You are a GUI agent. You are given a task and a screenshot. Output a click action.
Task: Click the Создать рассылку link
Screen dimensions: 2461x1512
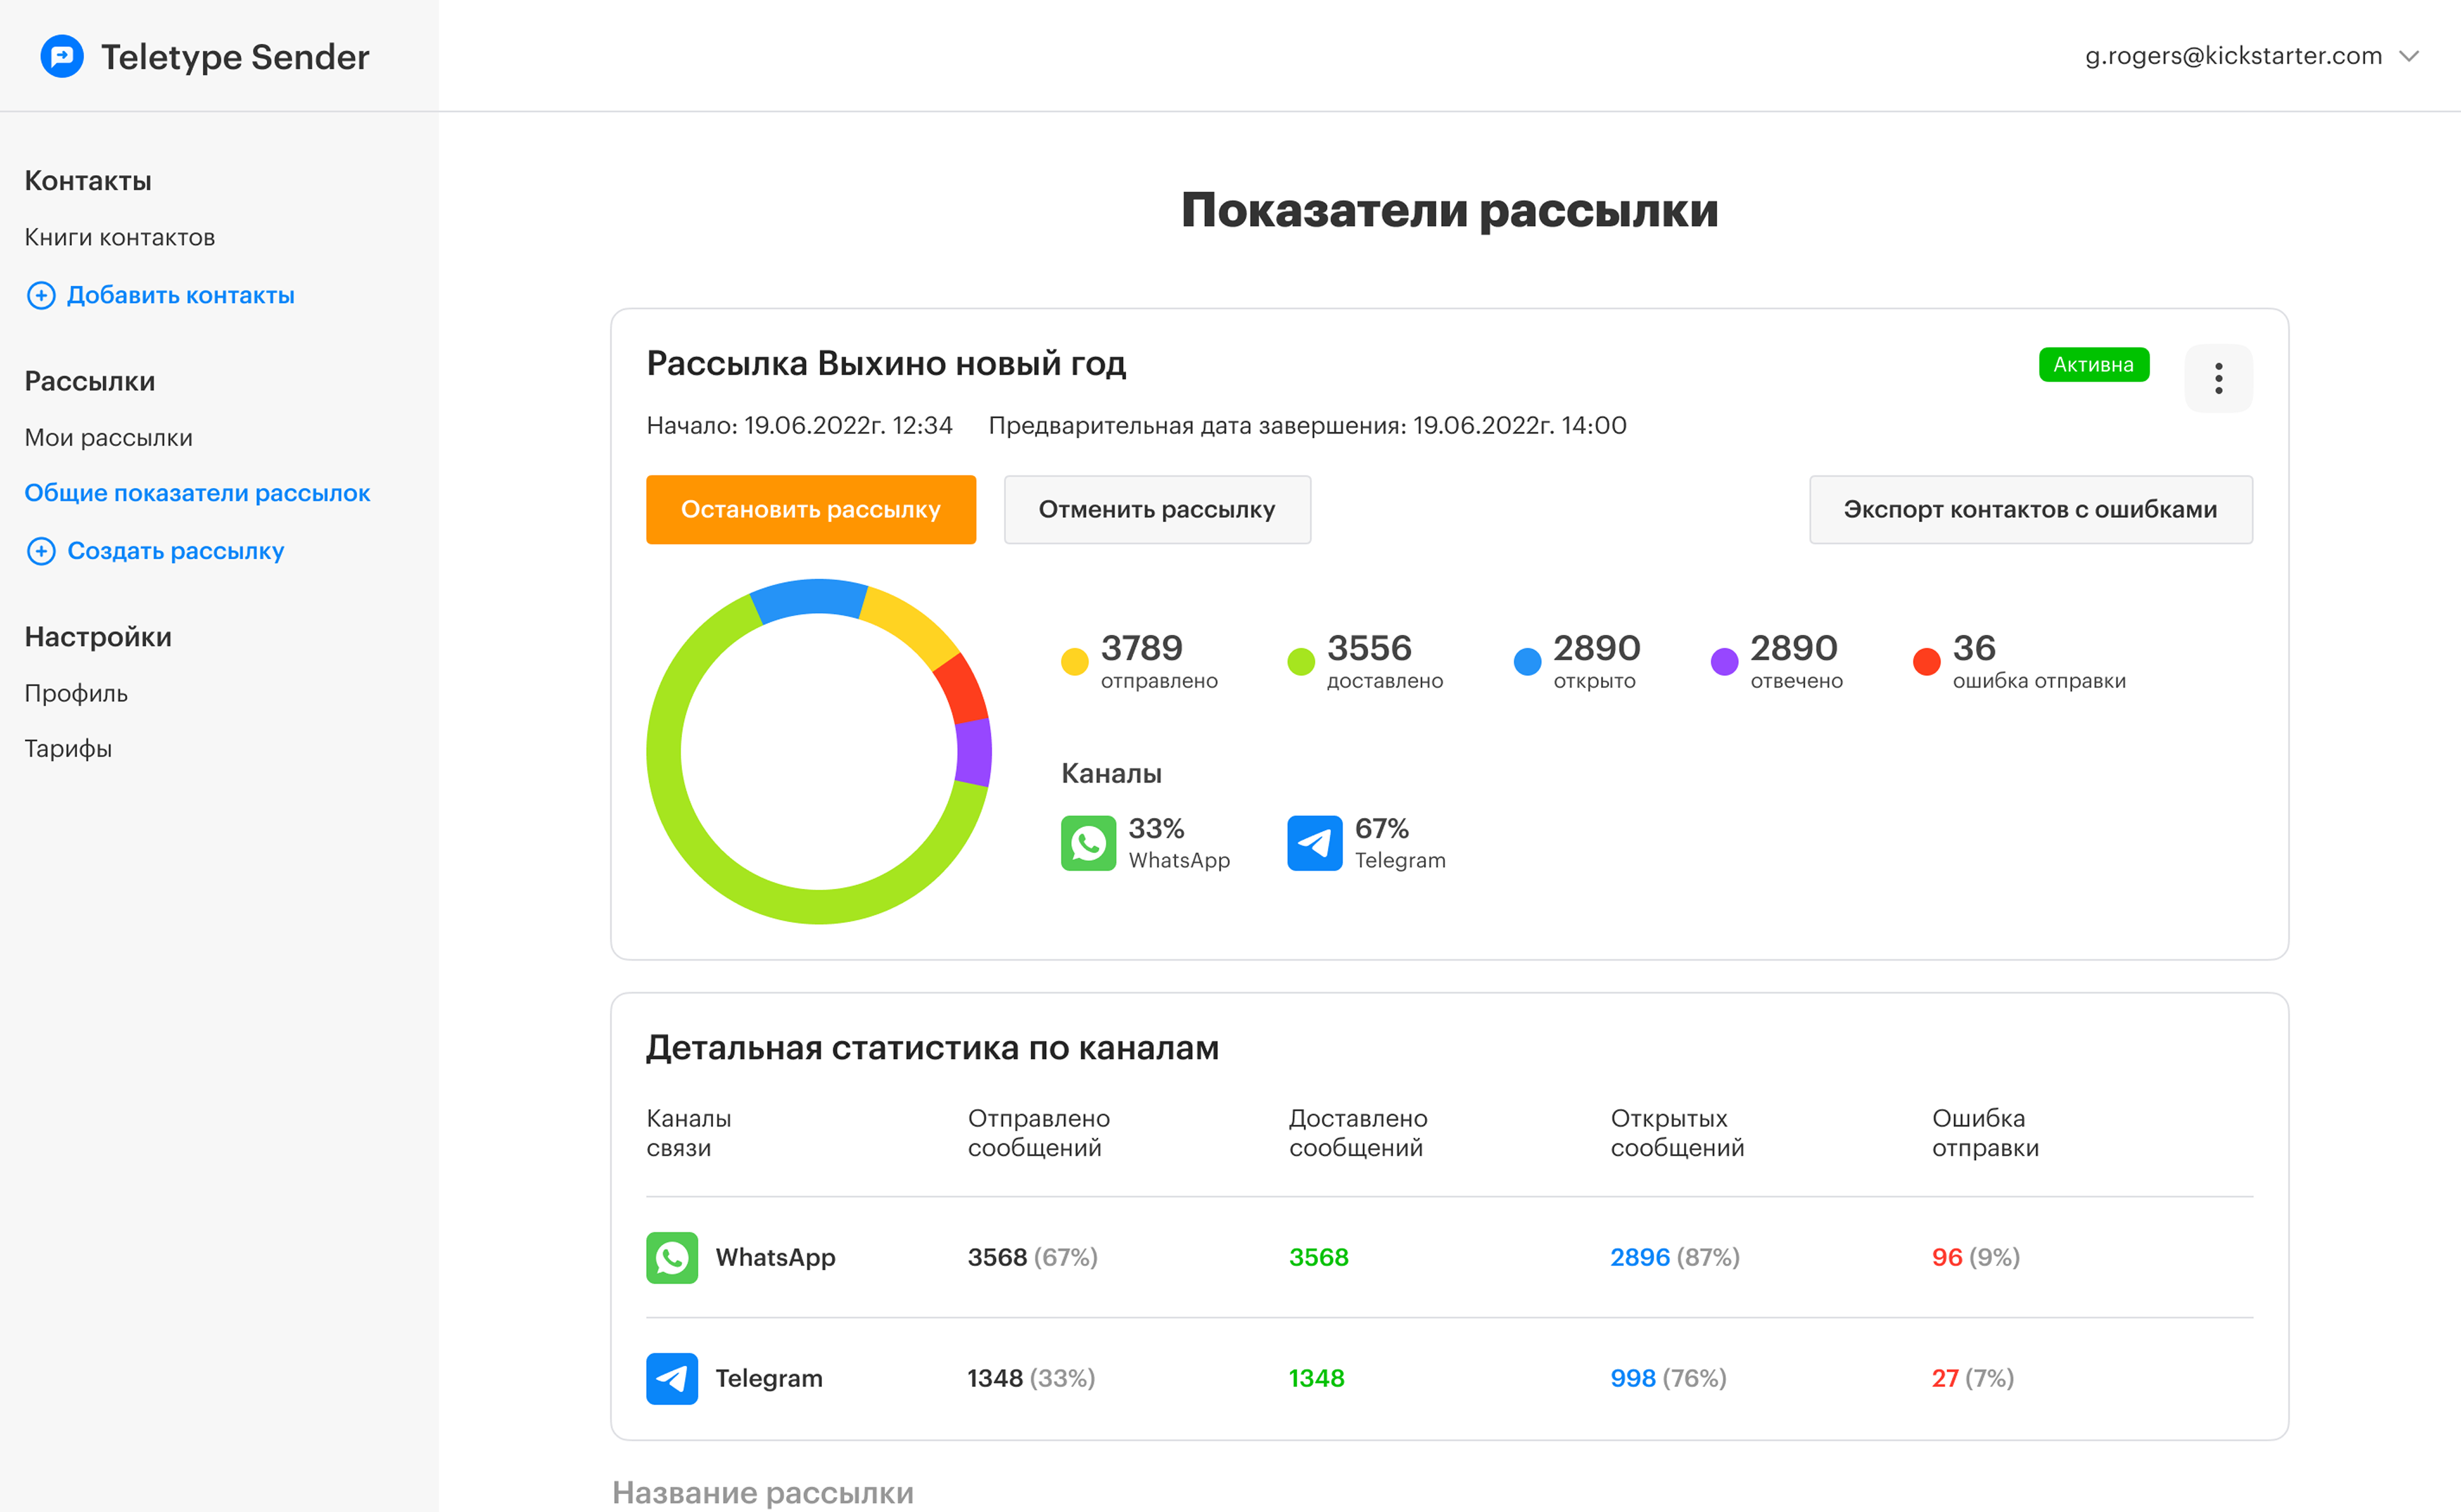pyautogui.click(x=175, y=552)
